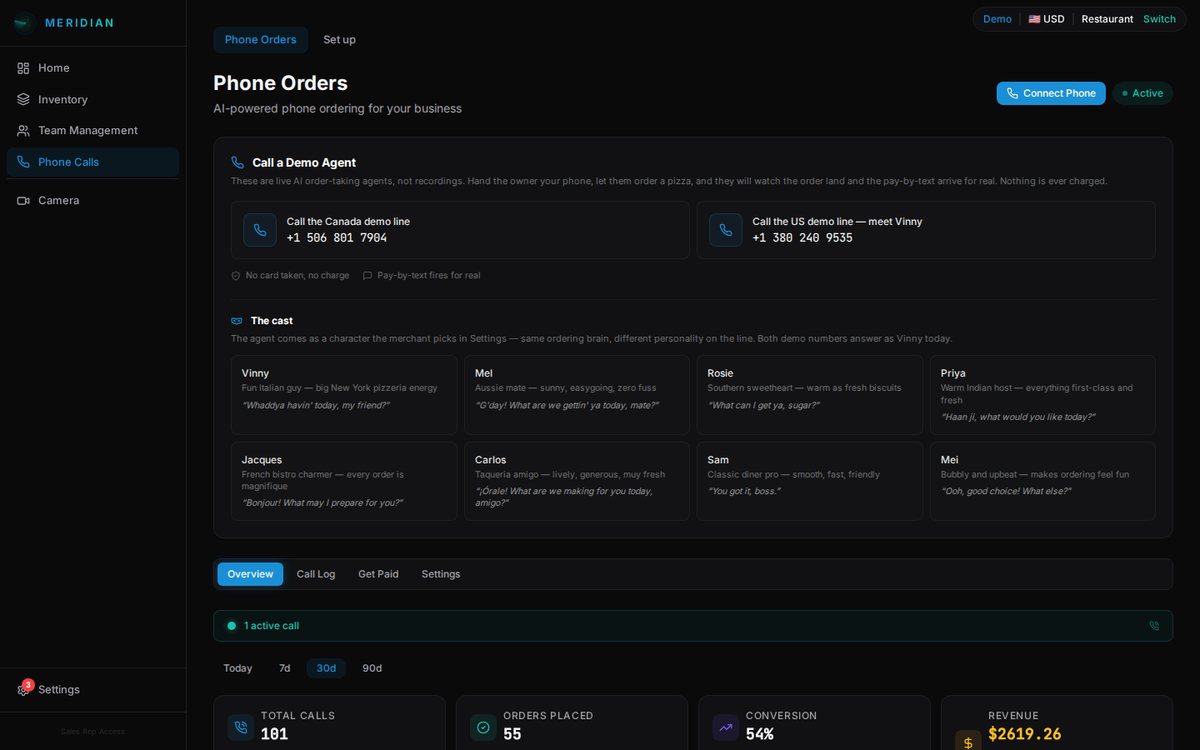Click the Connect Phone button
Image resolution: width=1200 pixels, height=750 pixels.
point(1051,93)
